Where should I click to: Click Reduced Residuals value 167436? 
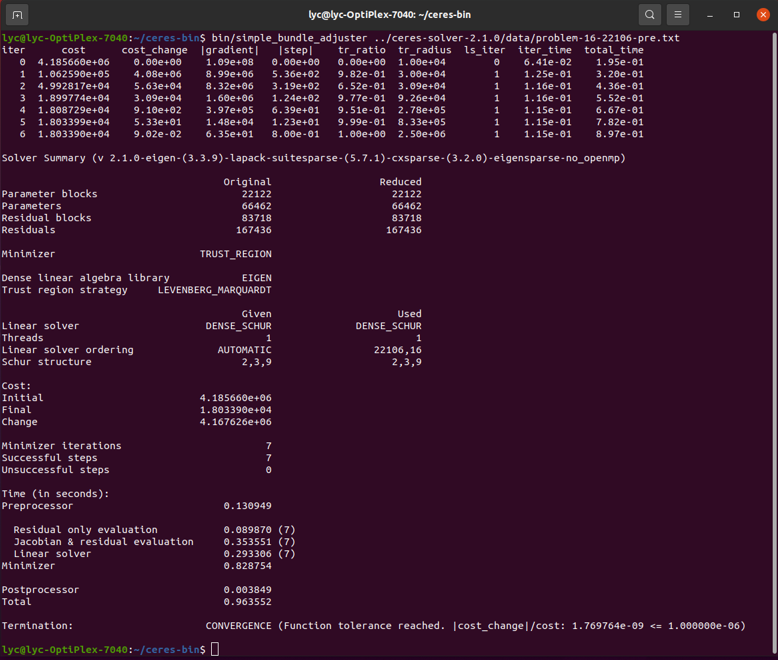coord(404,230)
